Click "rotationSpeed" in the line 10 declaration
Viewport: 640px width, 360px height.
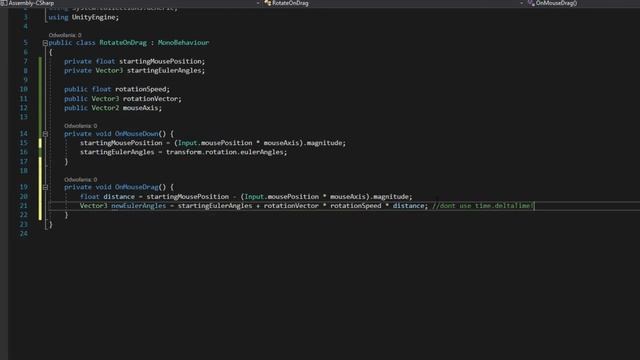pyautogui.click(x=140, y=89)
